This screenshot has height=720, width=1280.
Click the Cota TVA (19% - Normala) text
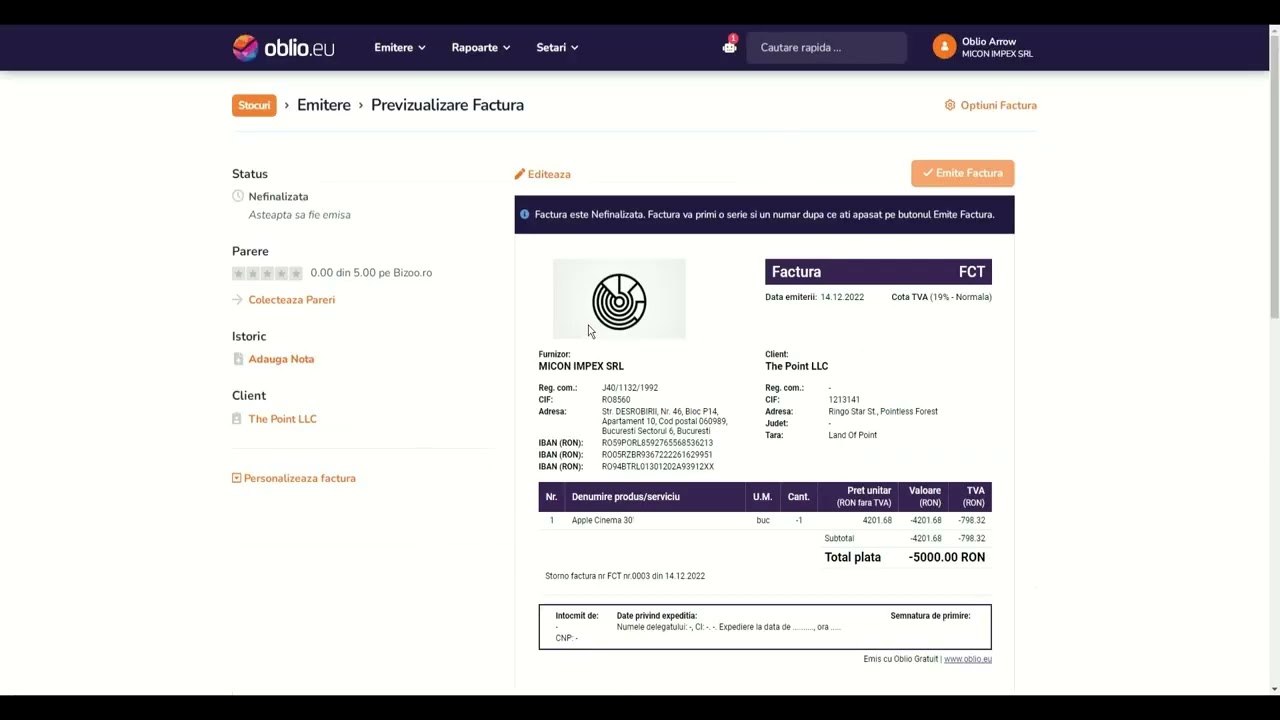pyautogui.click(x=941, y=297)
